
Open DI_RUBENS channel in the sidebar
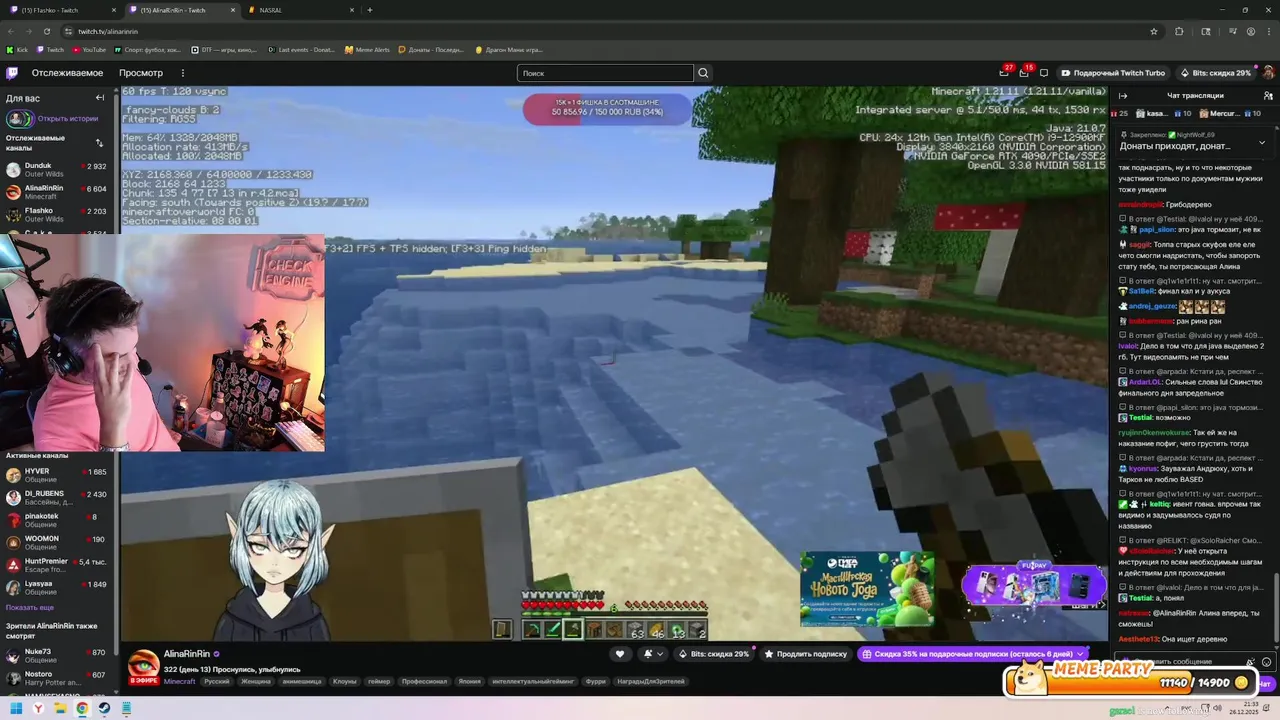pyautogui.click(x=56, y=497)
